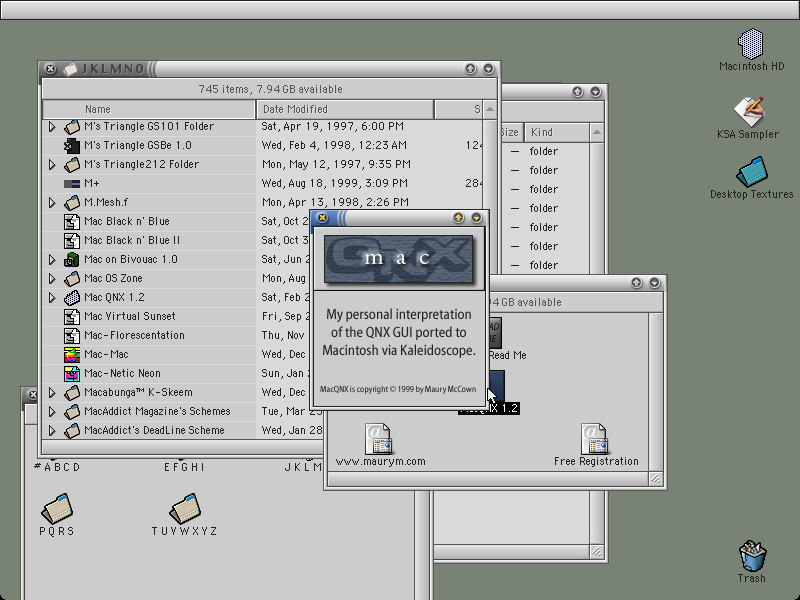Image resolution: width=800 pixels, height=600 pixels.
Task: Select the Desktop Textures folder icon
Action: 752,172
